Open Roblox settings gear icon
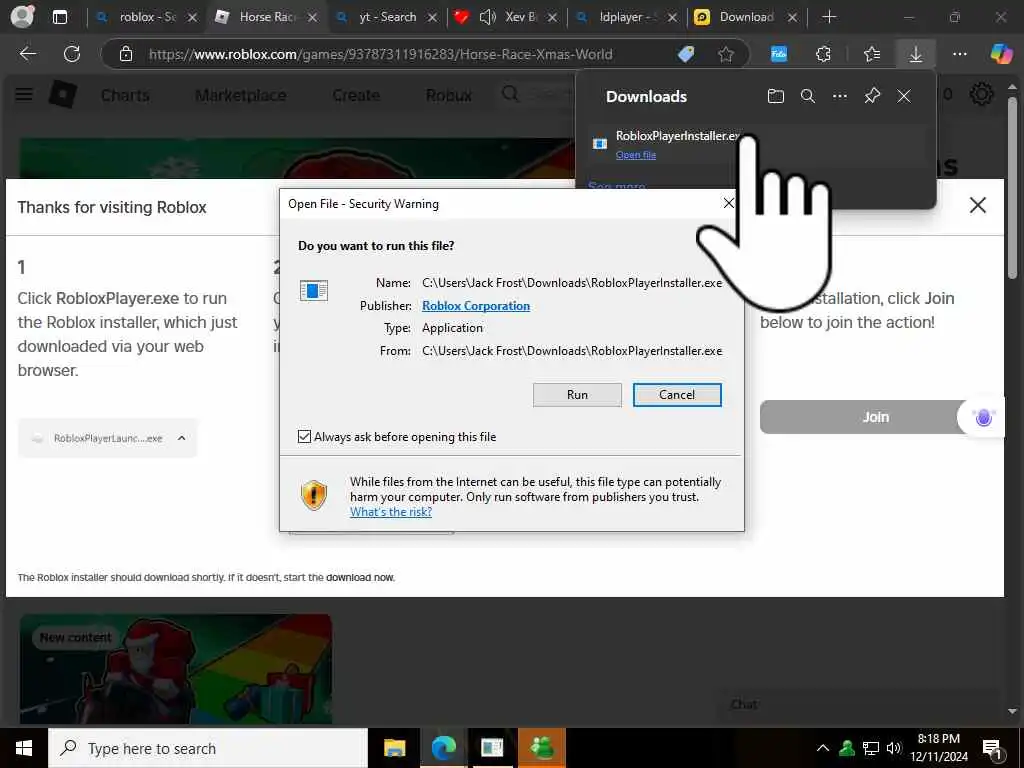1024x768 pixels. pos(982,95)
